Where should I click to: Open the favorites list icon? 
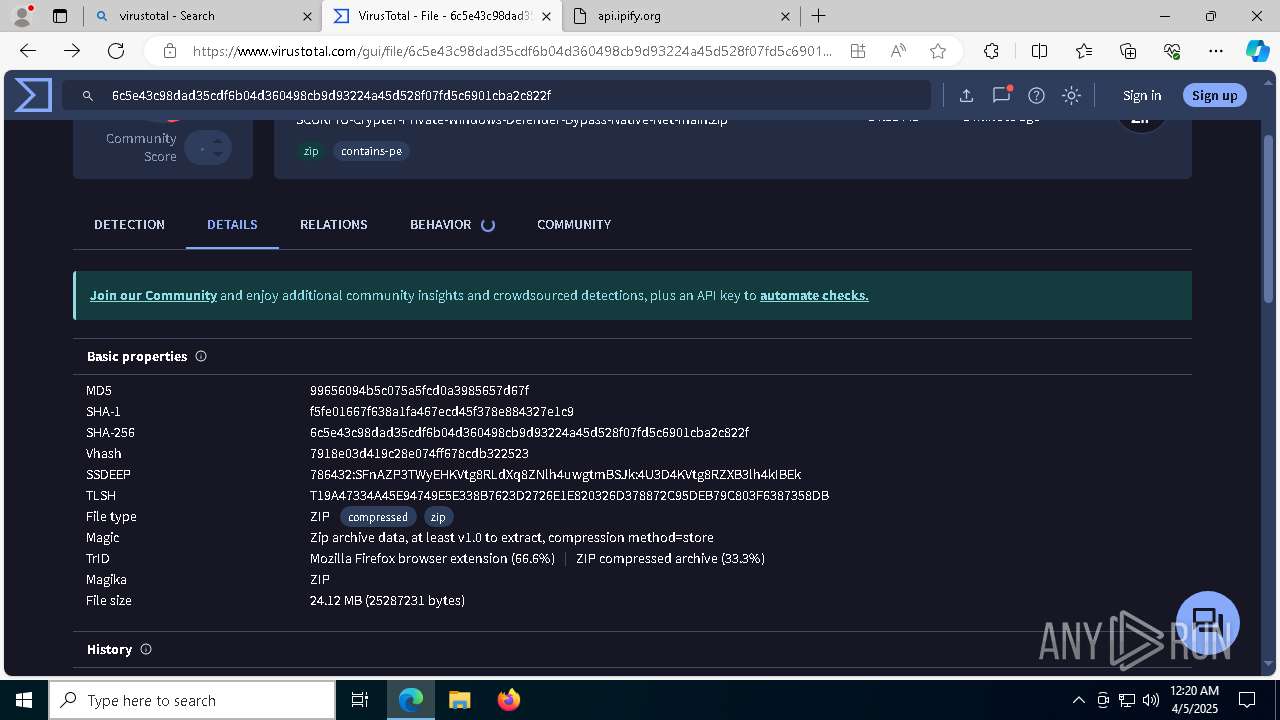[x=1084, y=51]
